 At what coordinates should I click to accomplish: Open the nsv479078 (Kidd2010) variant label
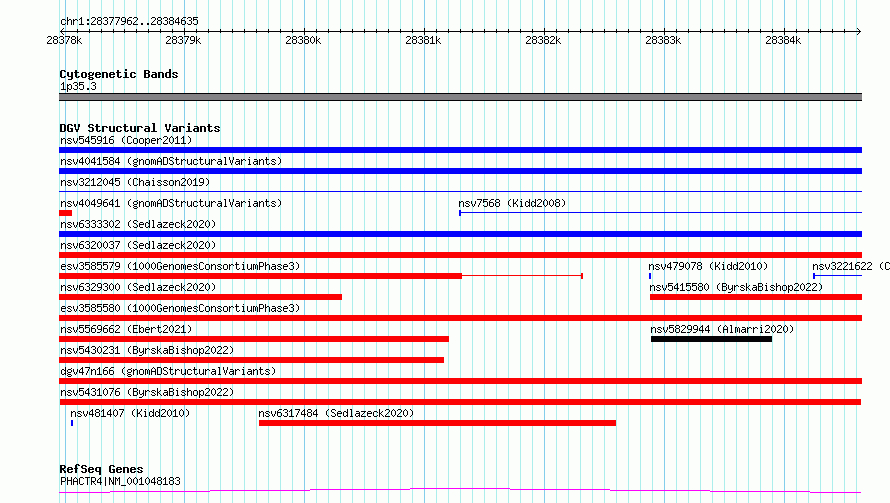tap(708, 266)
